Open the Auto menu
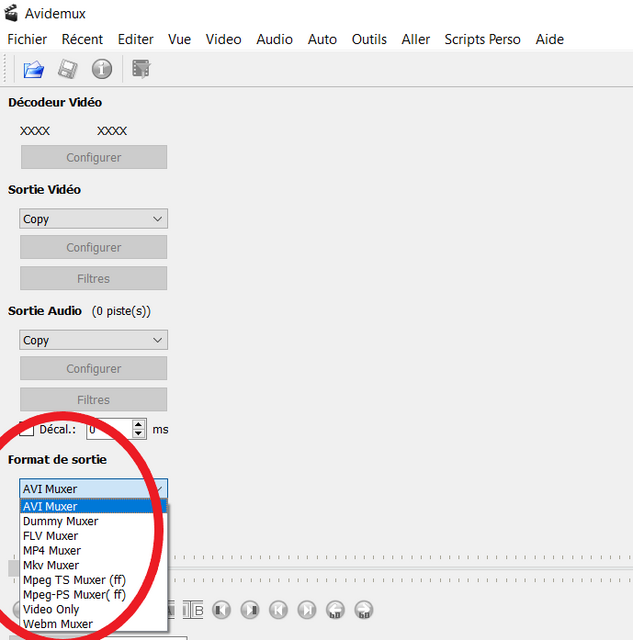Viewport: 633px width, 640px height. click(x=322, y=39)
